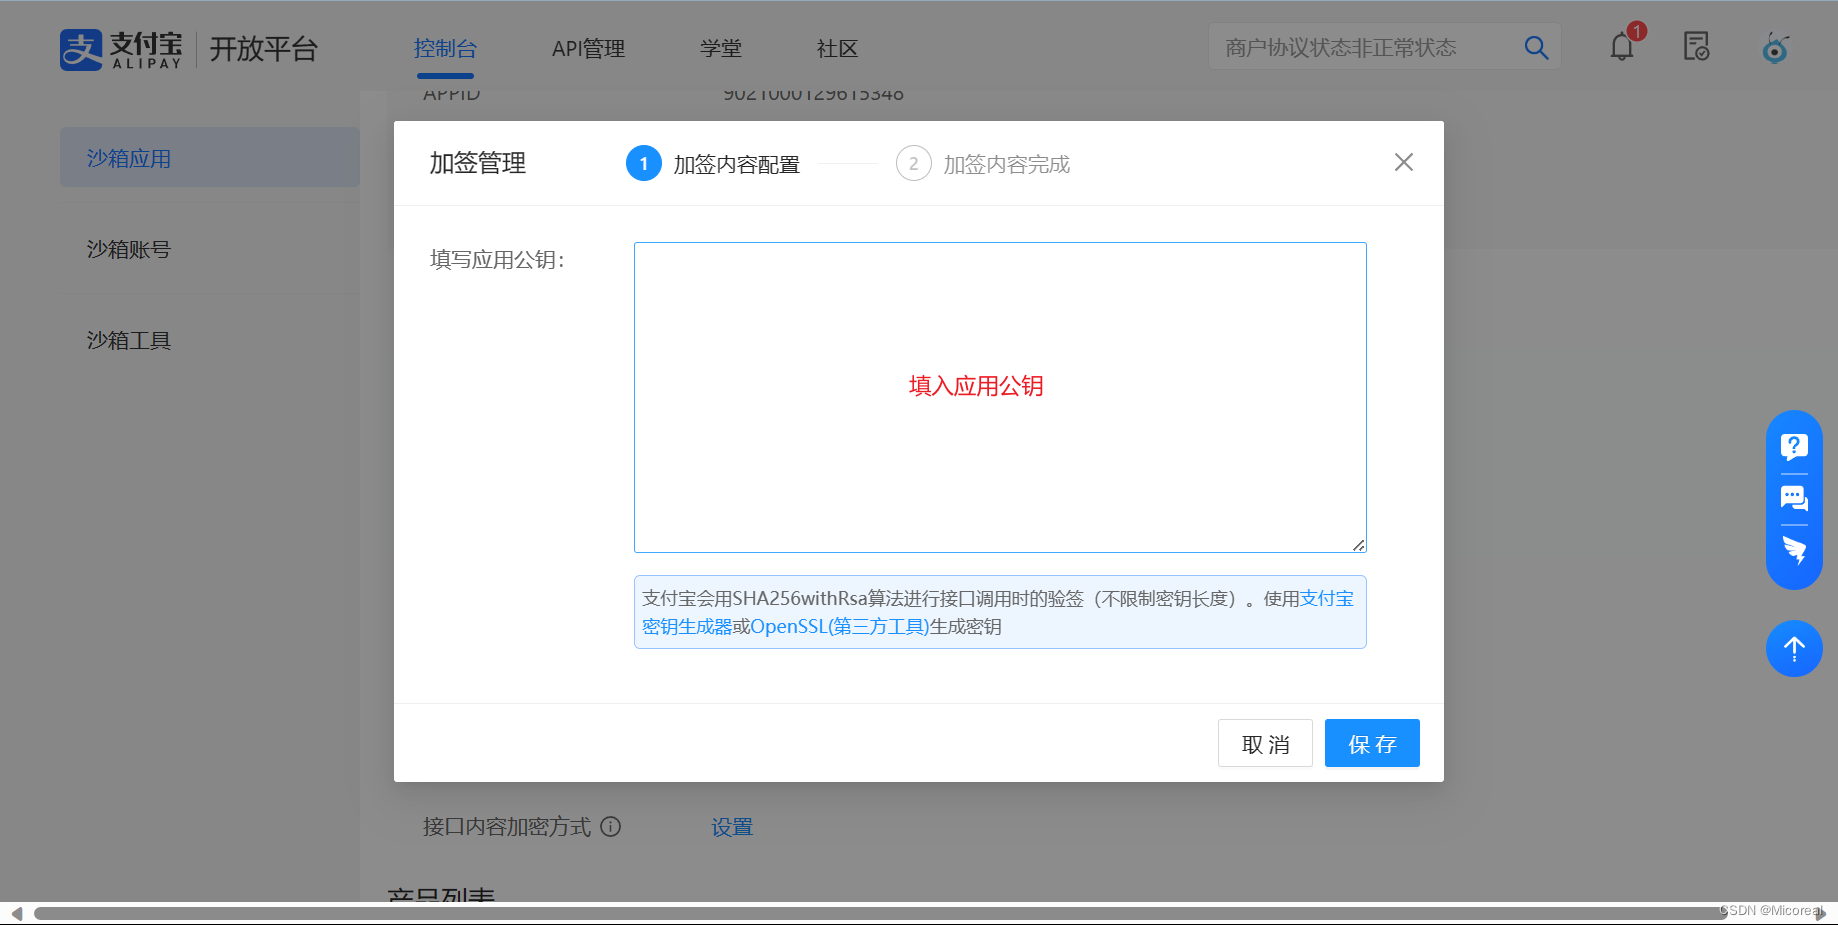The image size is (1838, 925).
Task: Open the 社区 menu
Action: tap(837, 49)
